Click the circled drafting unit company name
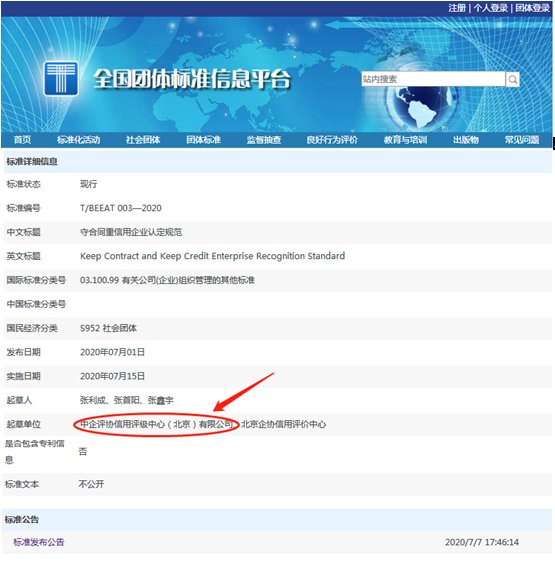The height and width of the screenshot is (564, 555). click(157, 424)
